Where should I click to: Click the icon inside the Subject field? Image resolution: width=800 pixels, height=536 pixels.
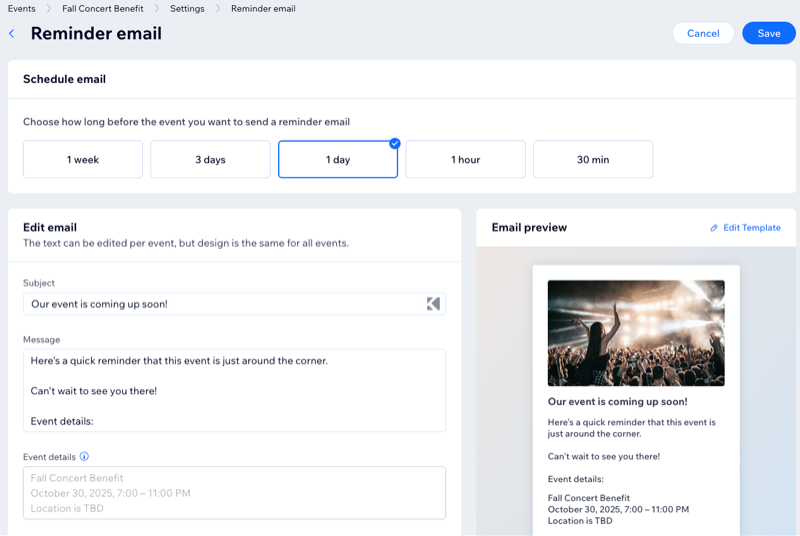tap(433, 304)
